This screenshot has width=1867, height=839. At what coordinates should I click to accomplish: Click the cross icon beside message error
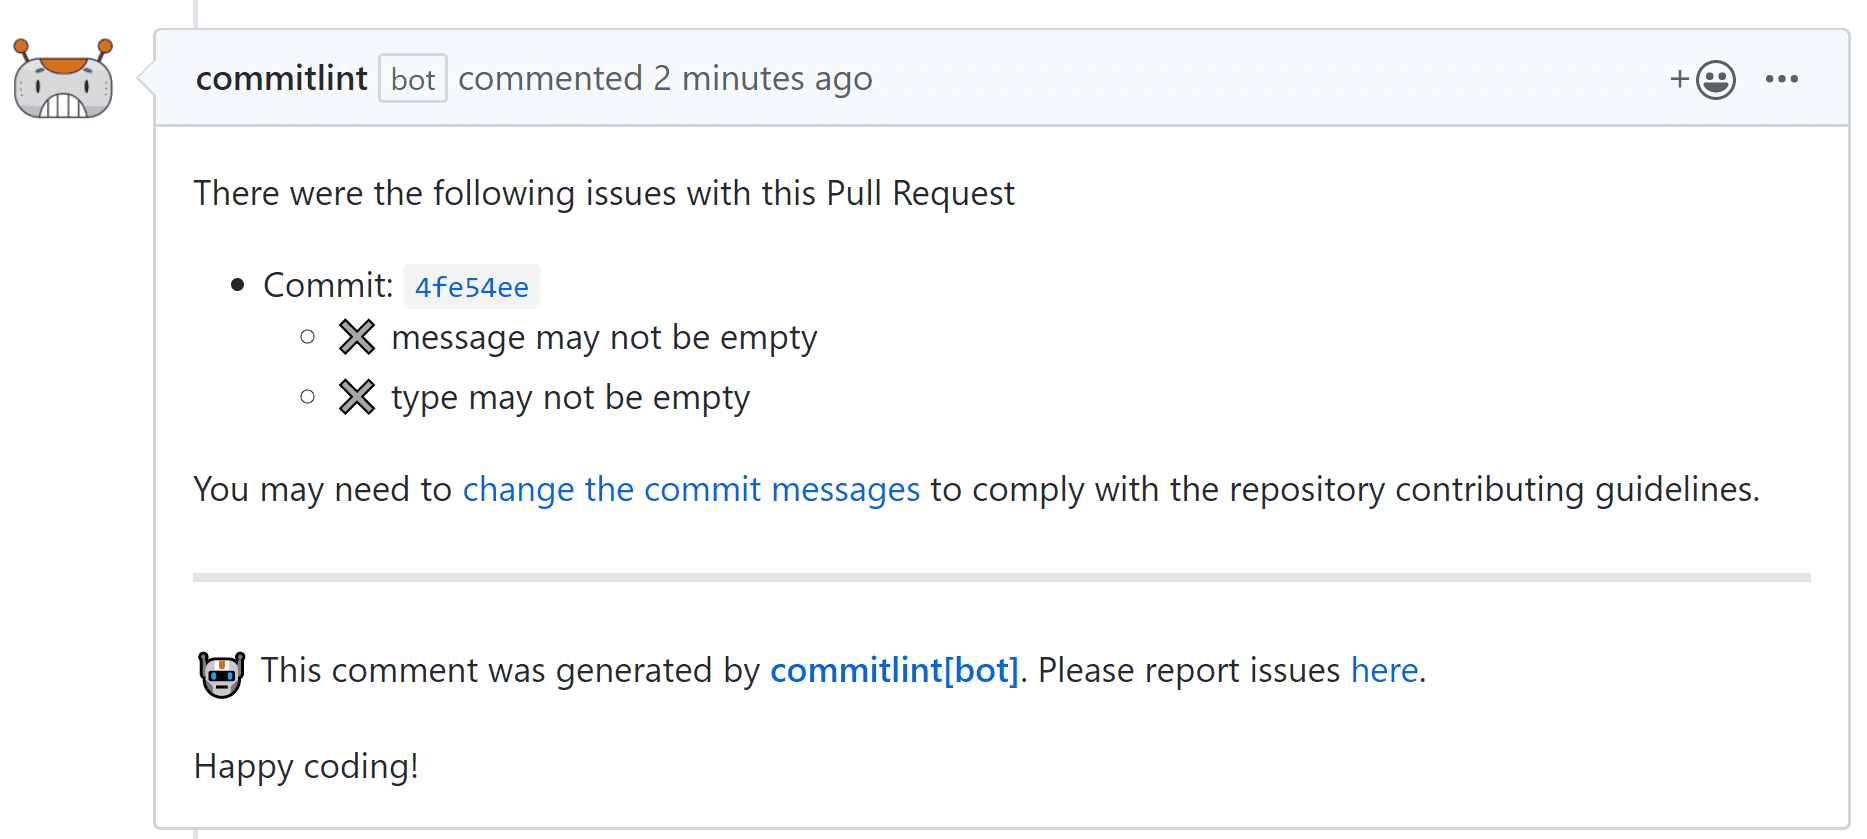356,338
